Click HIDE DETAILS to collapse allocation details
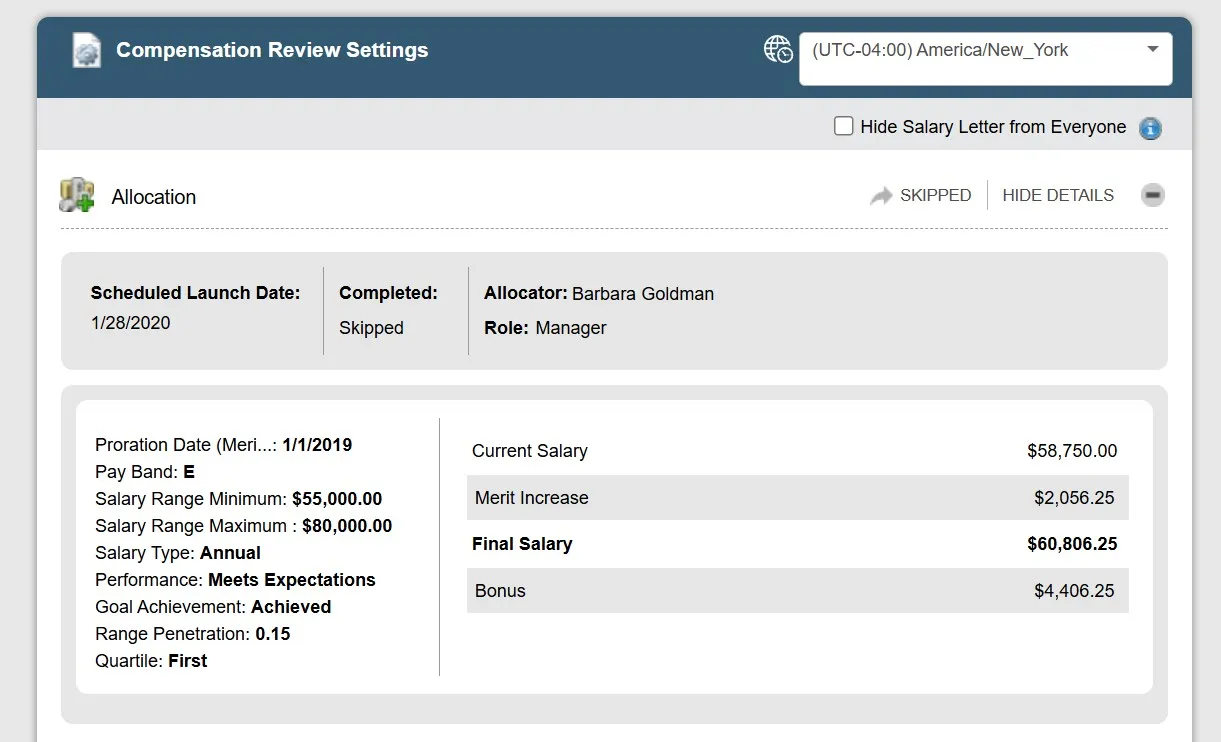The width and height of the screenshot is (1221, 742). (x=1057, y=195)
